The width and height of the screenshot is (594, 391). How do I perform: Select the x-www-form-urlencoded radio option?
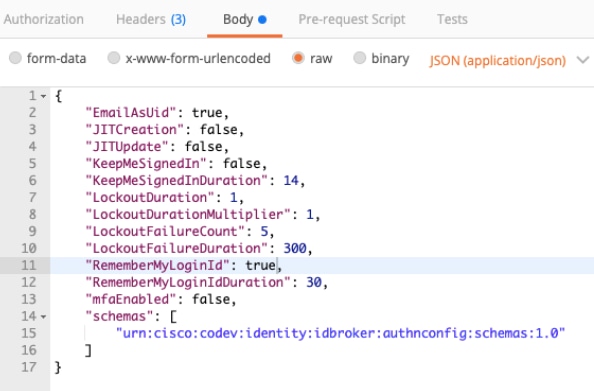[x=114, y=58]
